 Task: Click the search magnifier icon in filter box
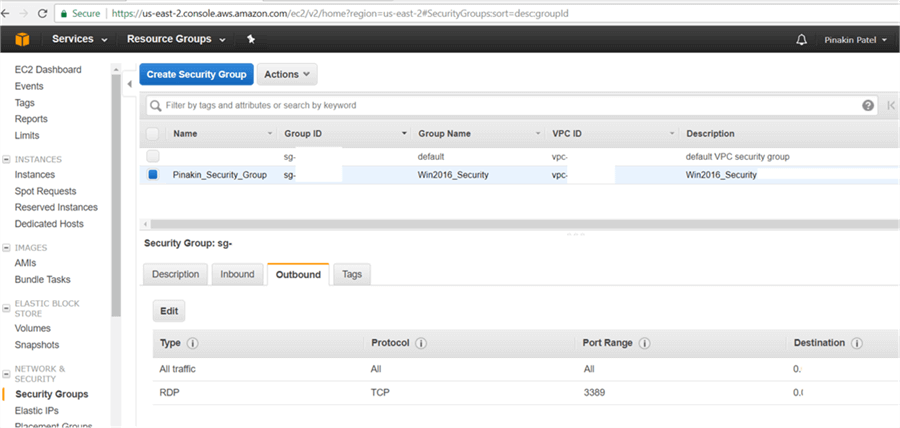[x=156, y=106]
